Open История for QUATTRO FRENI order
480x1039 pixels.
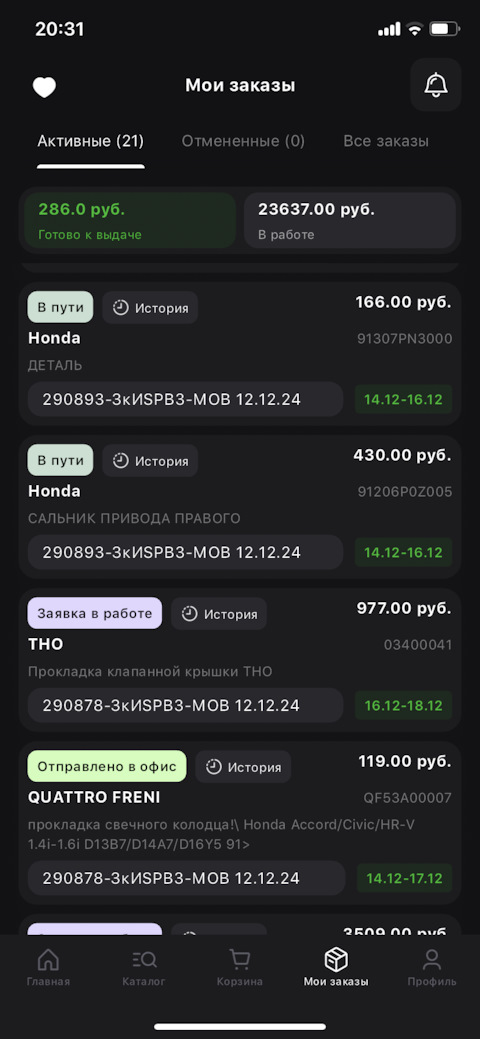coord(243,767)
